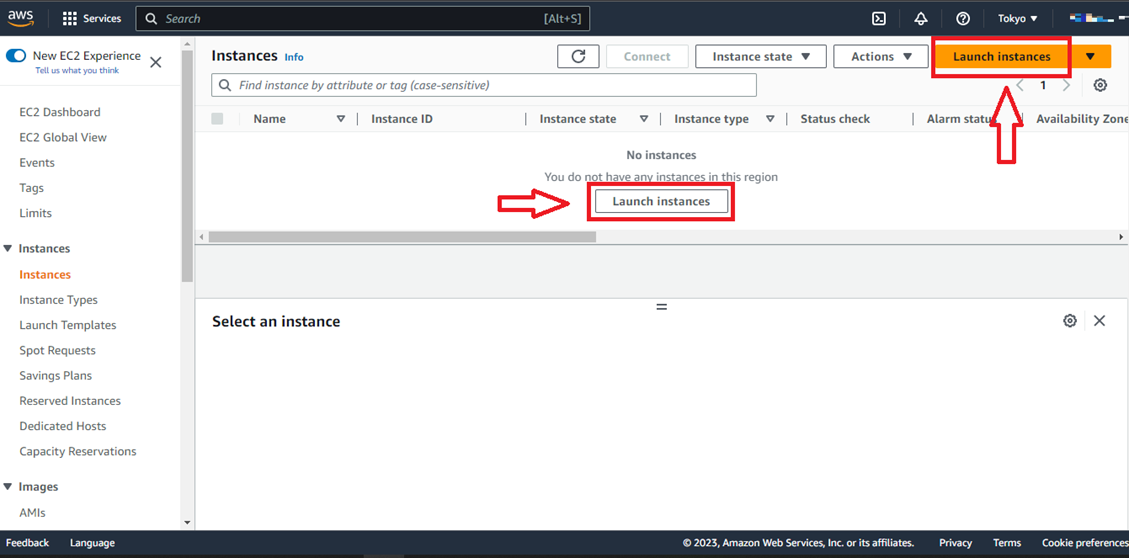The width and height of the screenshot is (1129, 558).
Task: Go to the next page arrow
Action: click(1066, 85)
